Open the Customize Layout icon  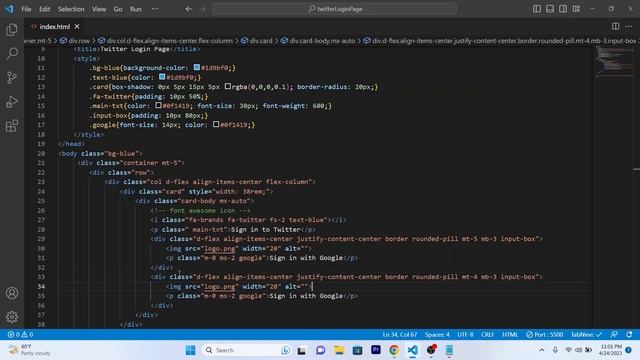[x=576, y=9]
